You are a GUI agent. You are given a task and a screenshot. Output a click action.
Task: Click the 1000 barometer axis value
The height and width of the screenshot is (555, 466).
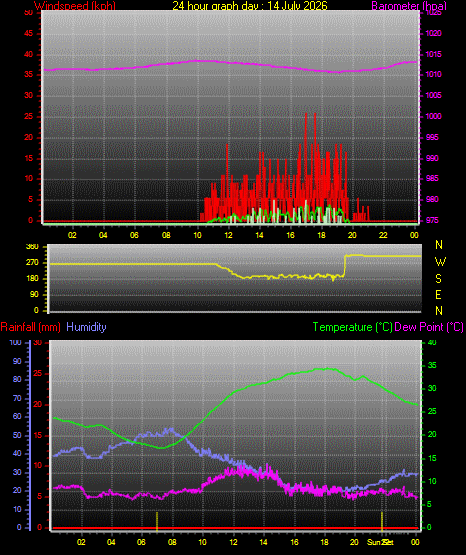pos(433,116)
